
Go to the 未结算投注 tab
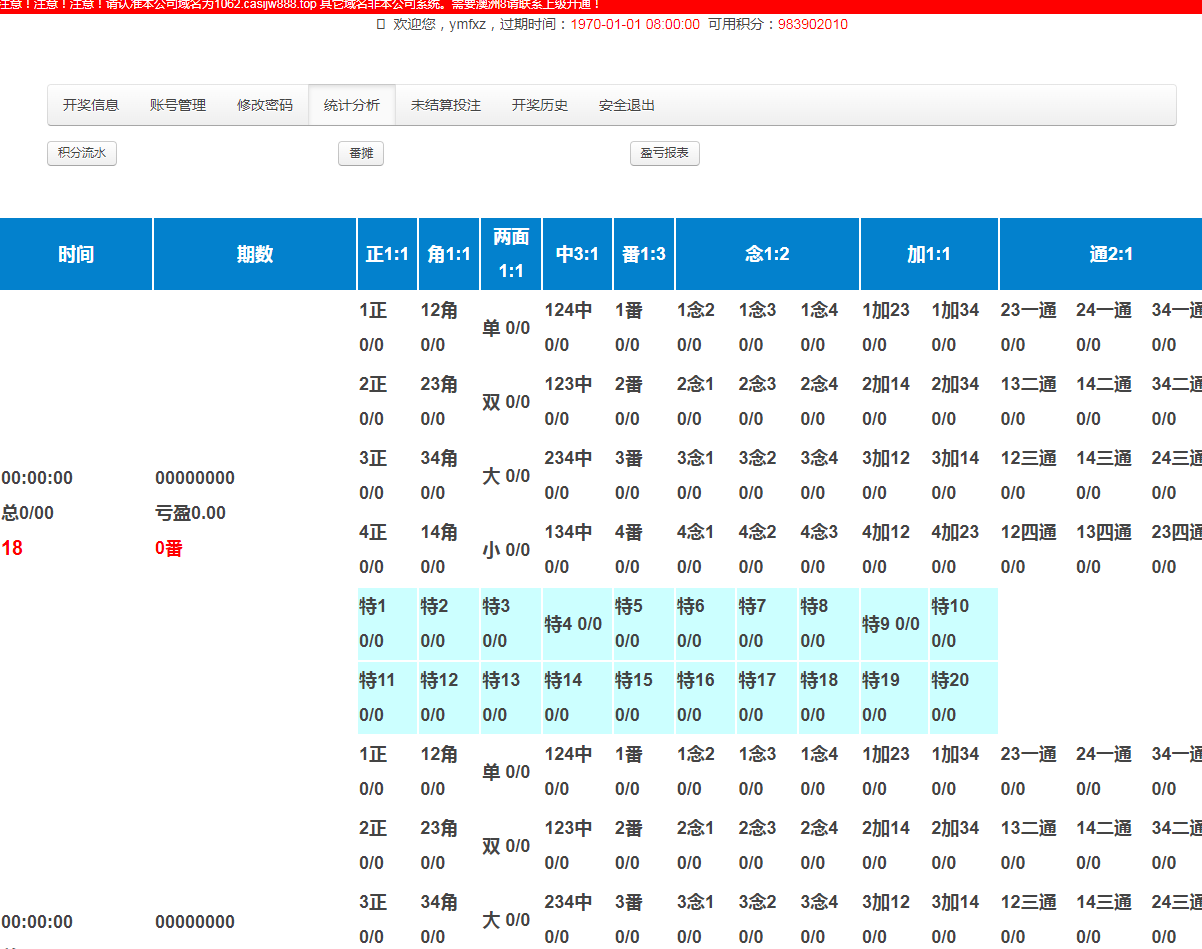[x=446, y=105]
